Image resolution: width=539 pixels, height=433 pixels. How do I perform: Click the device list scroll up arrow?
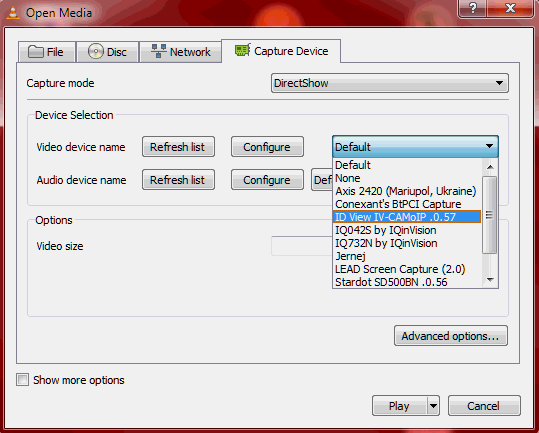(x=490, y=167)
